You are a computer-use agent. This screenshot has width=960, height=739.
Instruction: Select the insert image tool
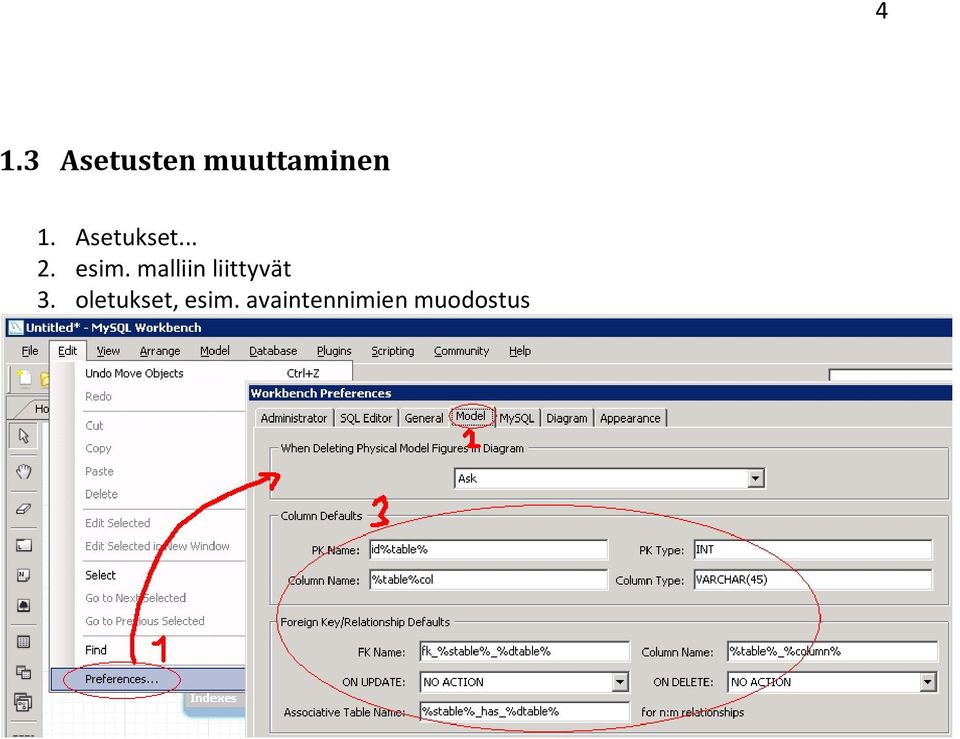[x=24, y=606]
